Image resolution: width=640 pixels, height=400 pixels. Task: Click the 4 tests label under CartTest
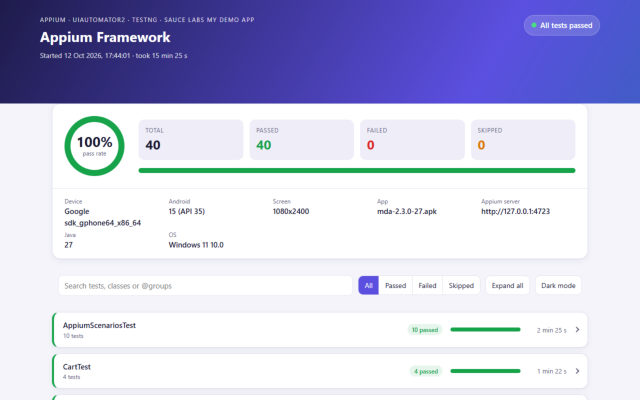tap(71, 377)
